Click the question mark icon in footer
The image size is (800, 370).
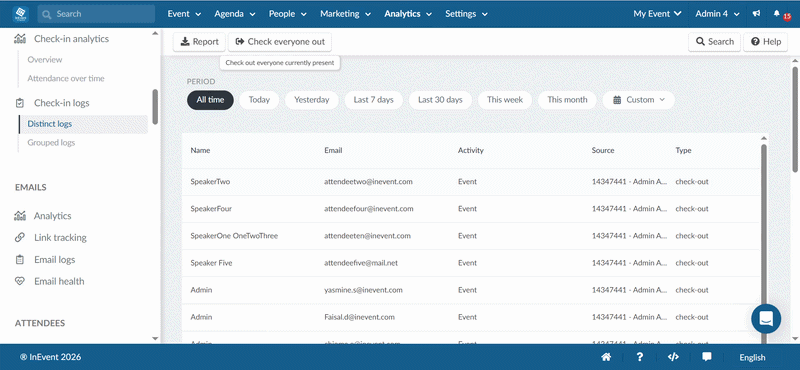click(640, 357)
